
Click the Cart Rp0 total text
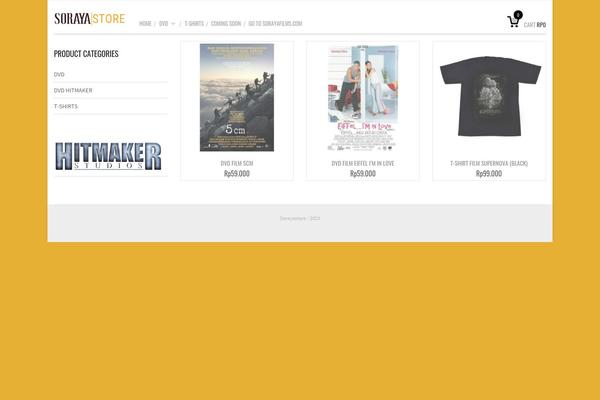point(535,25)
